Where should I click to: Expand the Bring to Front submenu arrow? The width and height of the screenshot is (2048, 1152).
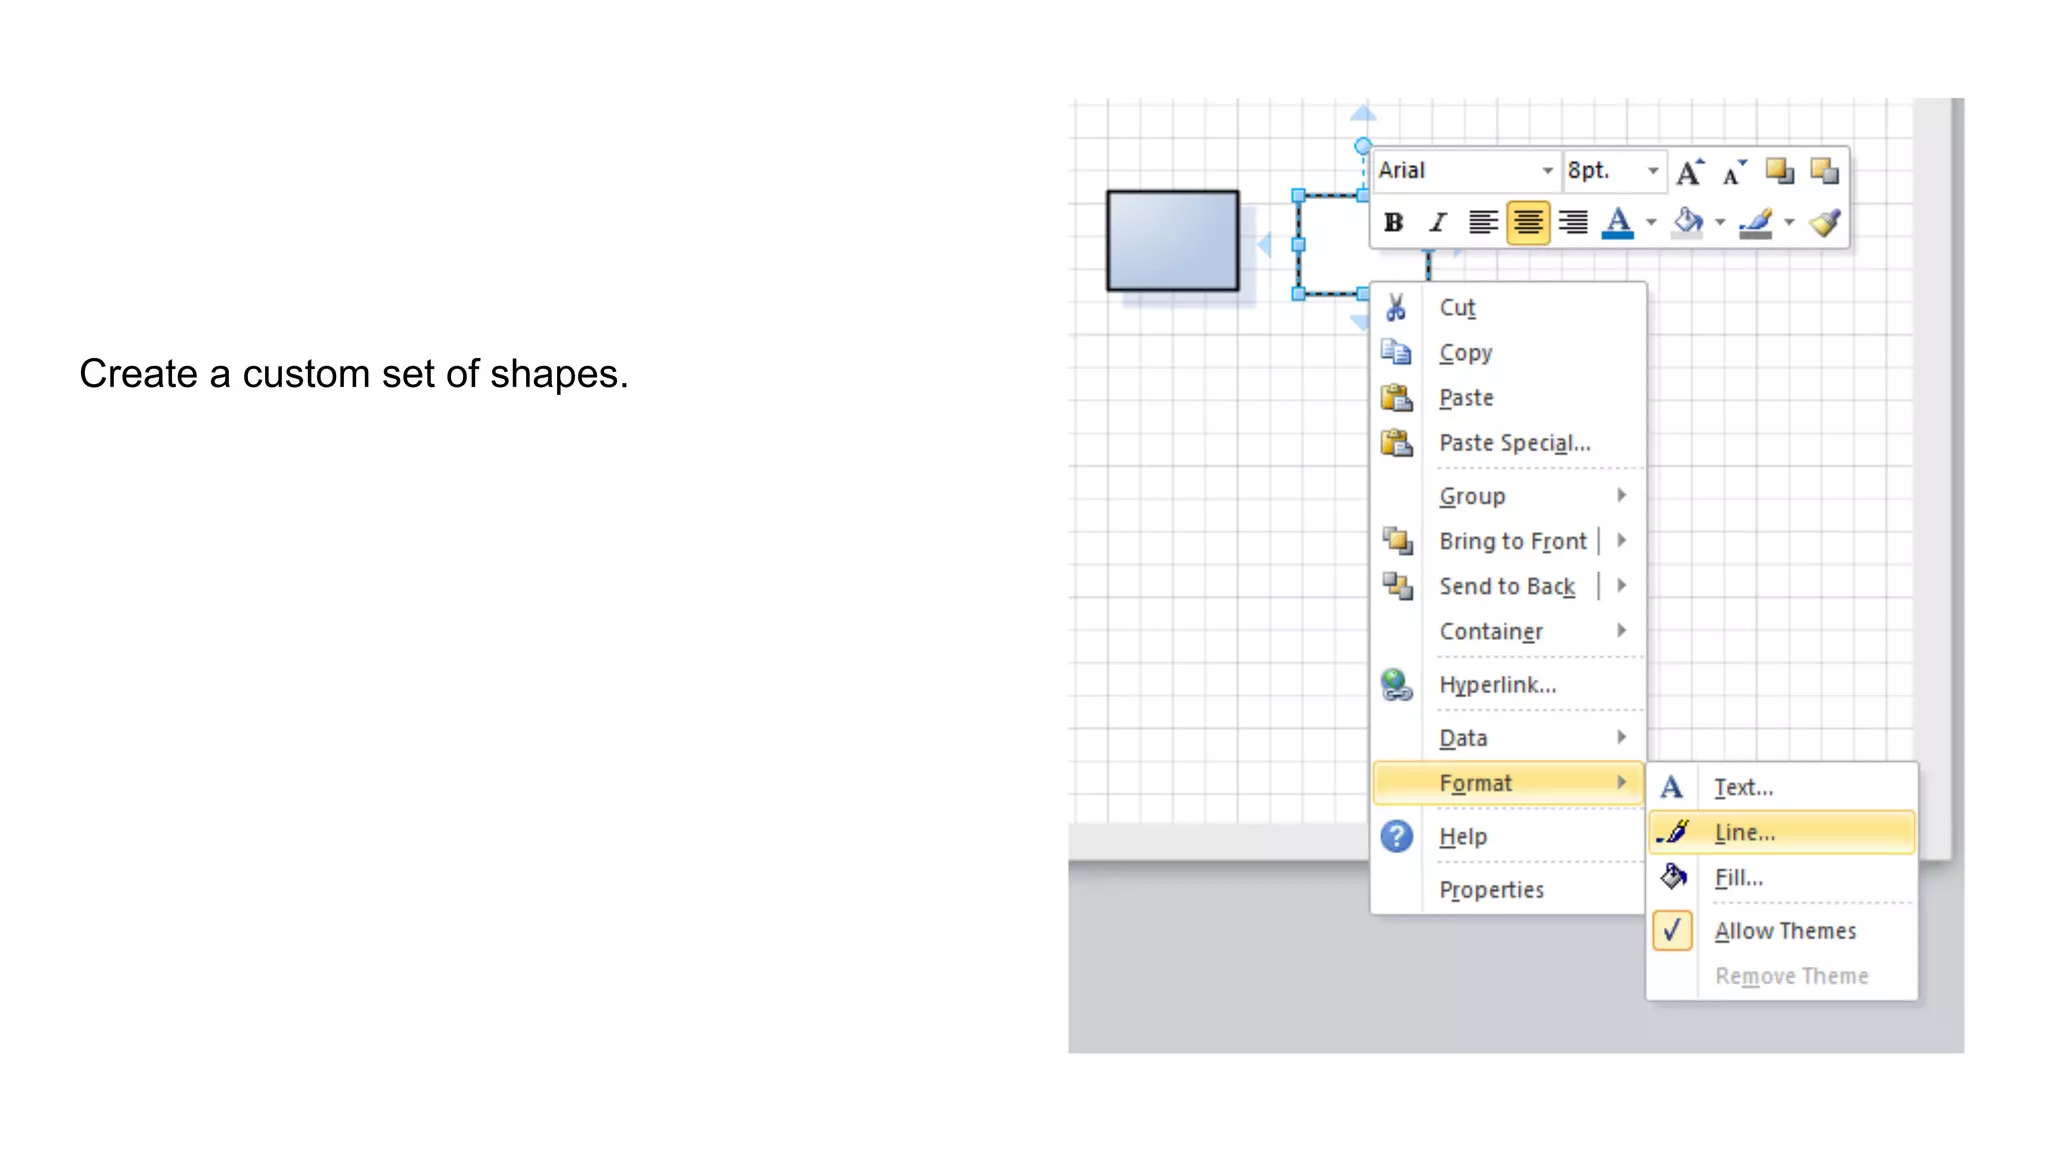click(x=1621, y=541)
